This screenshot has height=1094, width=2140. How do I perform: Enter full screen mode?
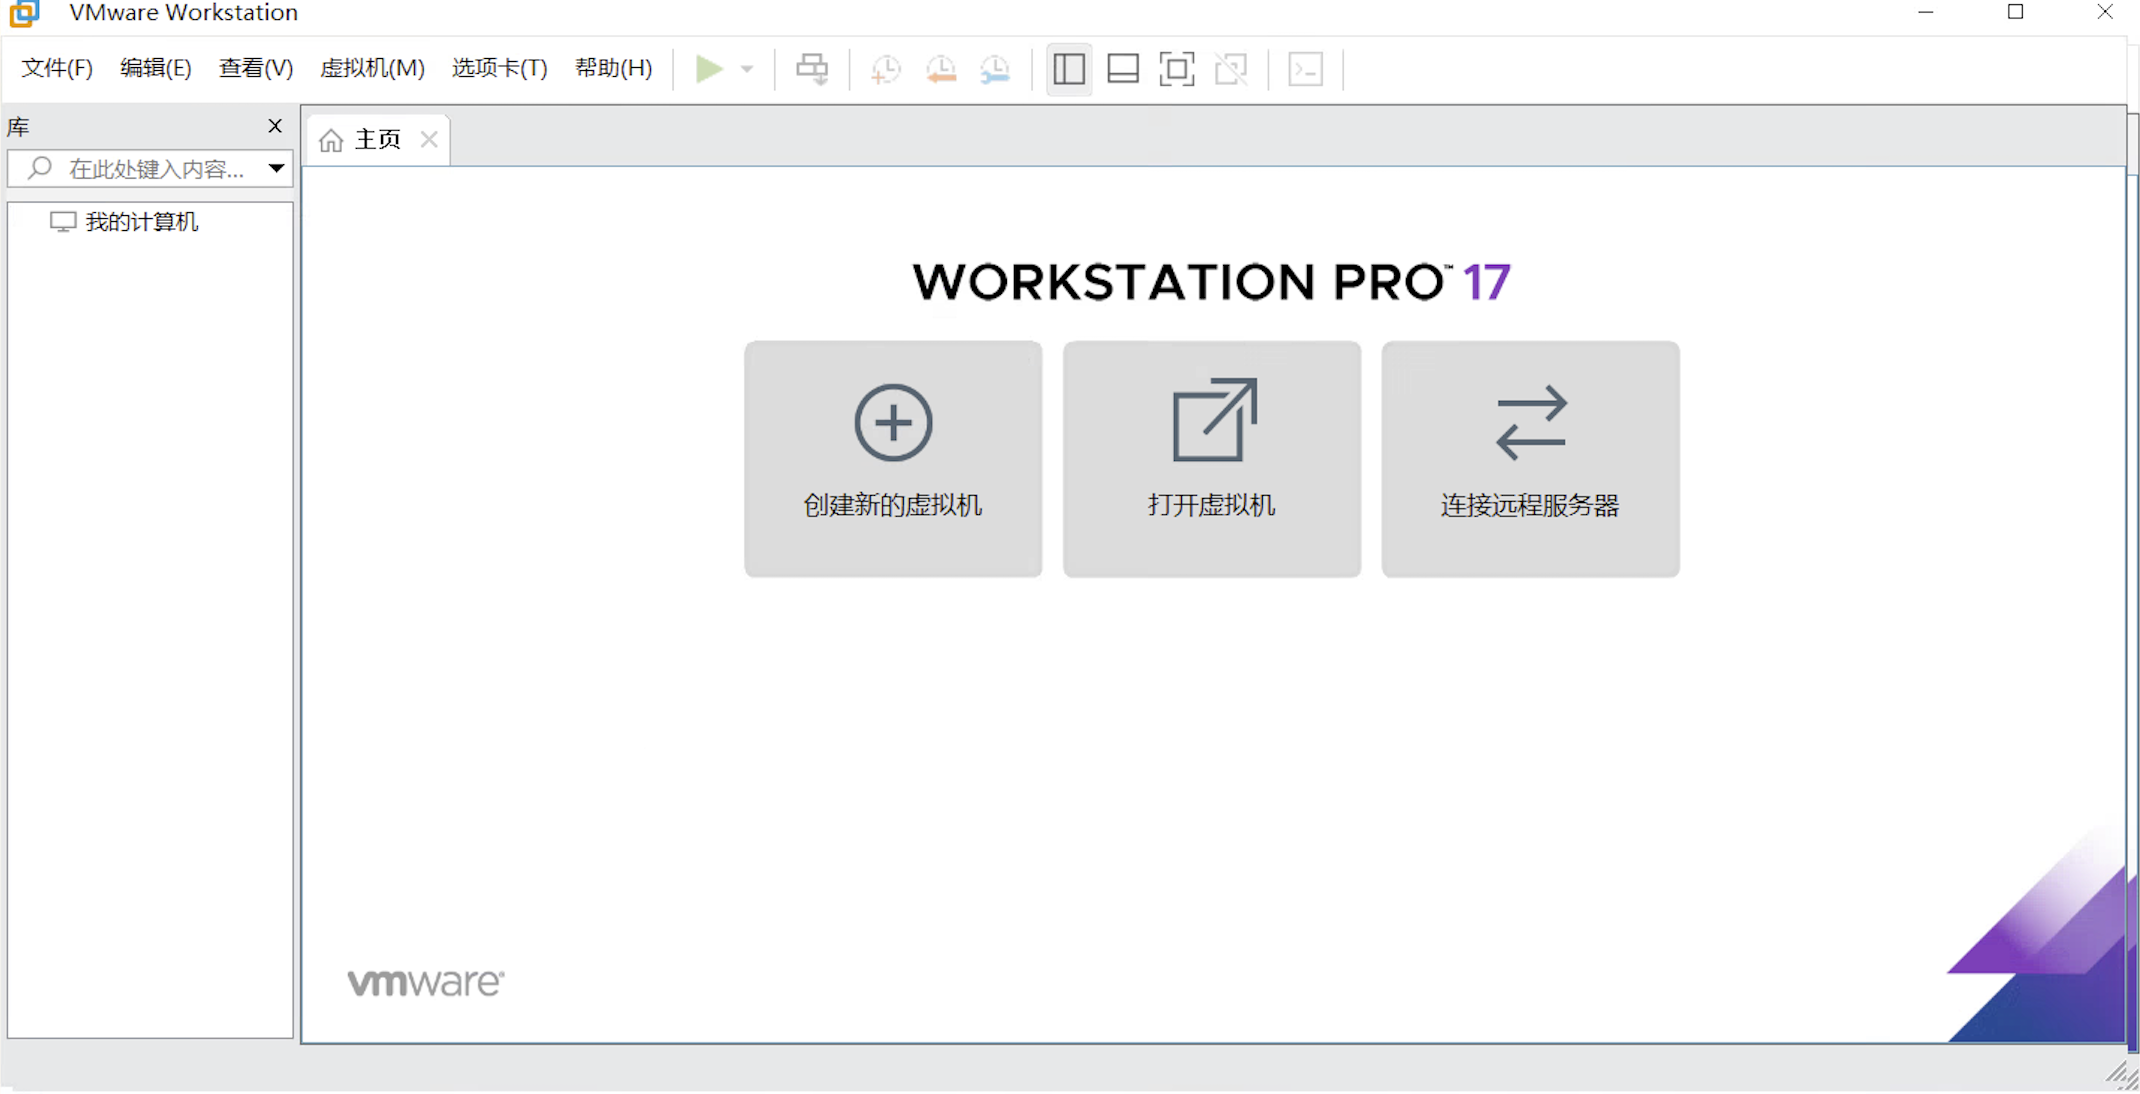[1177, 68]
